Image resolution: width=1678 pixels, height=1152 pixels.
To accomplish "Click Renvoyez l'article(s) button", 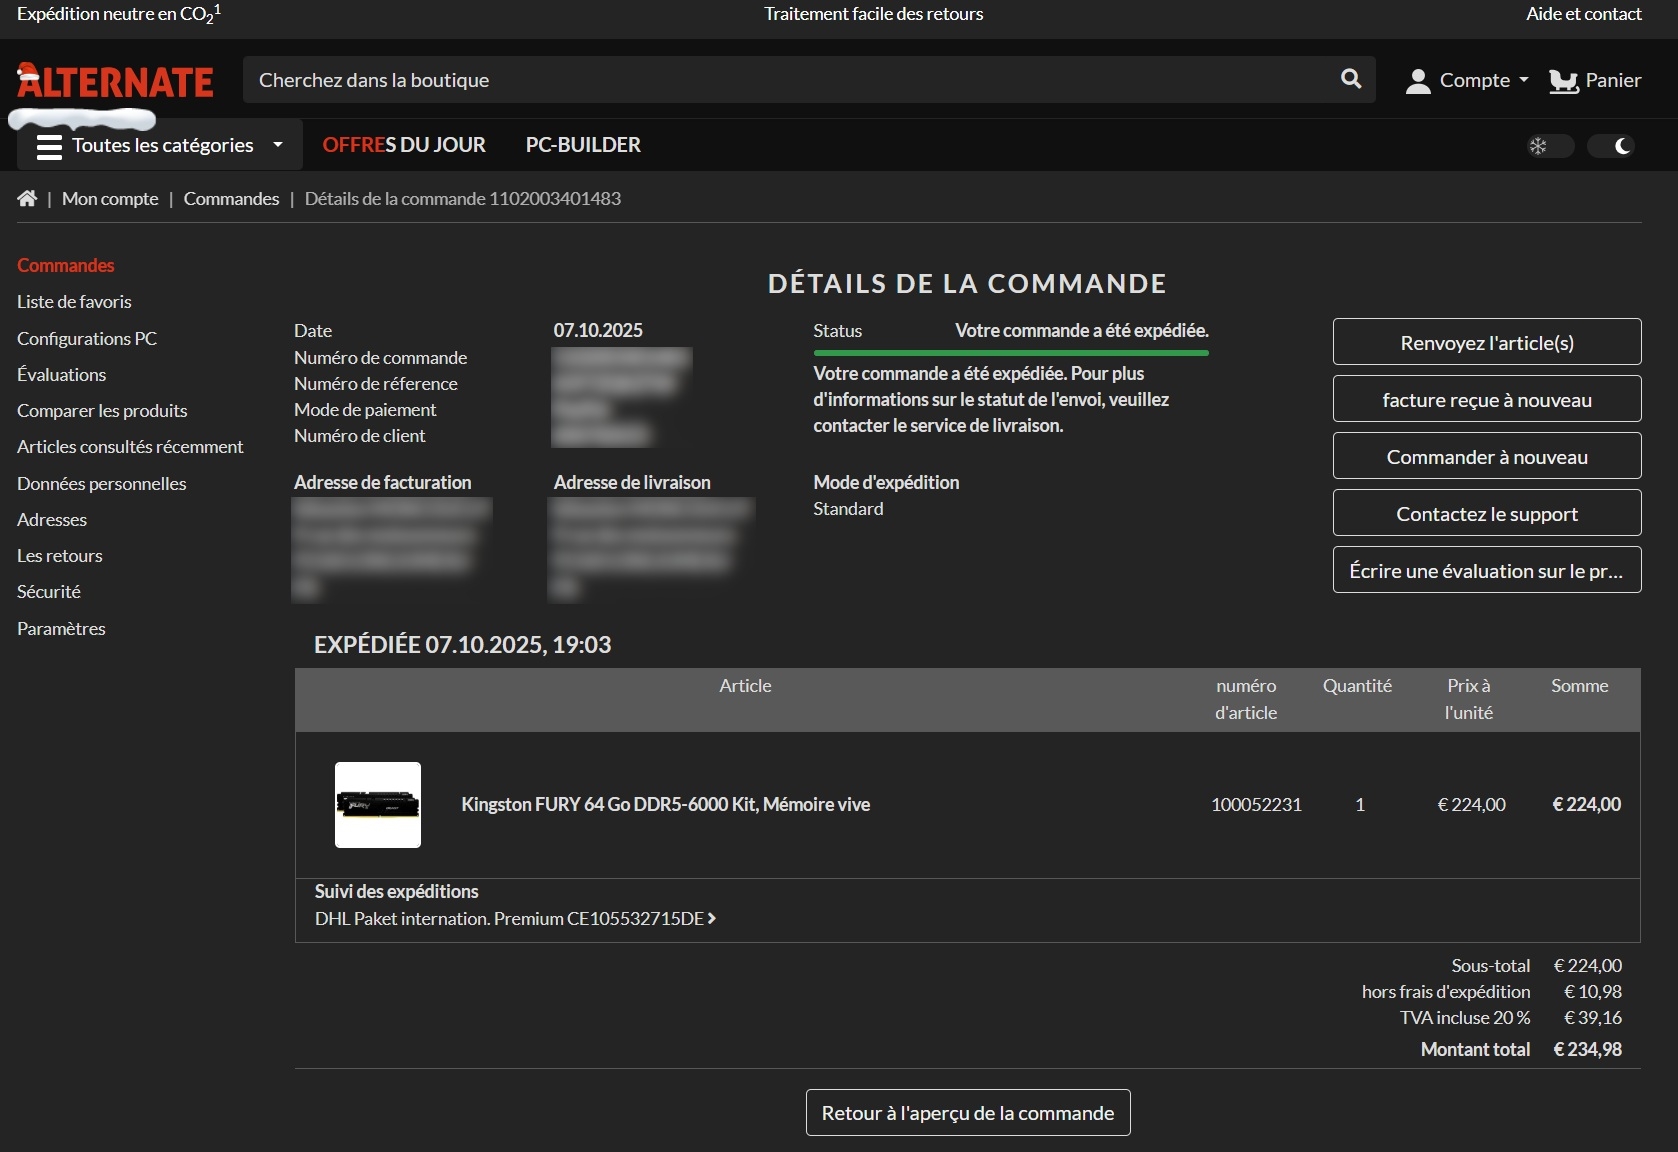I will 1486,342.
